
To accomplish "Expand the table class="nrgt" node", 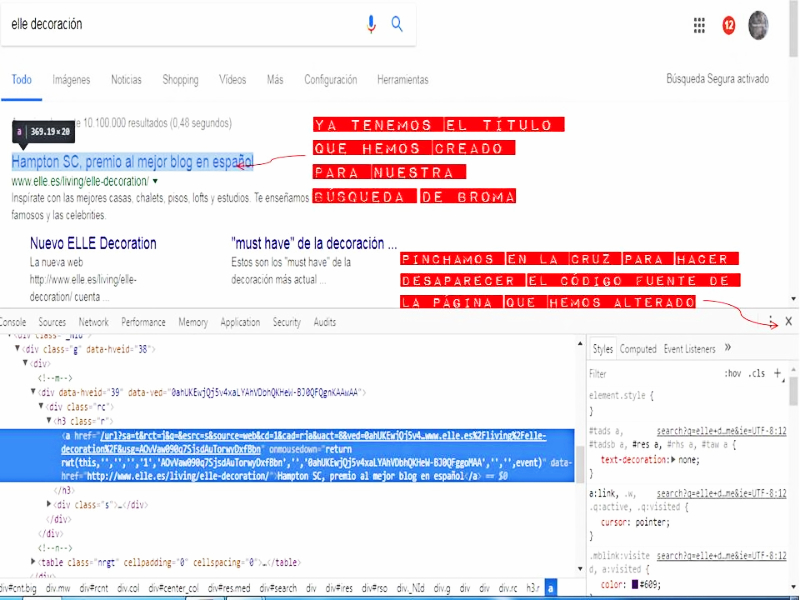I will (33, 562).
